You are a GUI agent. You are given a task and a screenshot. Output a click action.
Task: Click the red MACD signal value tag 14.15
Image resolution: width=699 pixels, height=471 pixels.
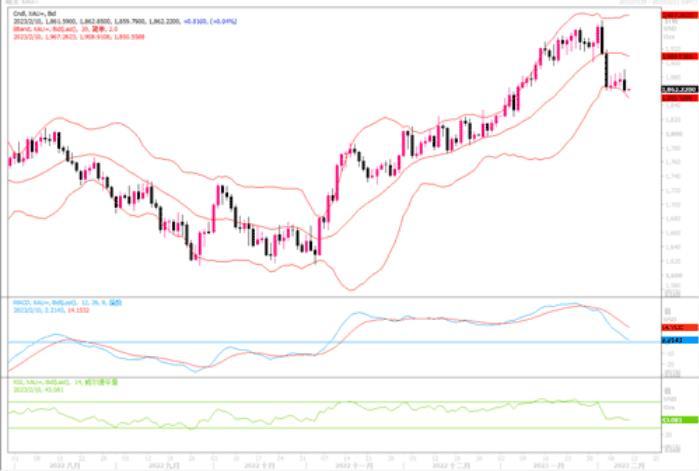678,327
